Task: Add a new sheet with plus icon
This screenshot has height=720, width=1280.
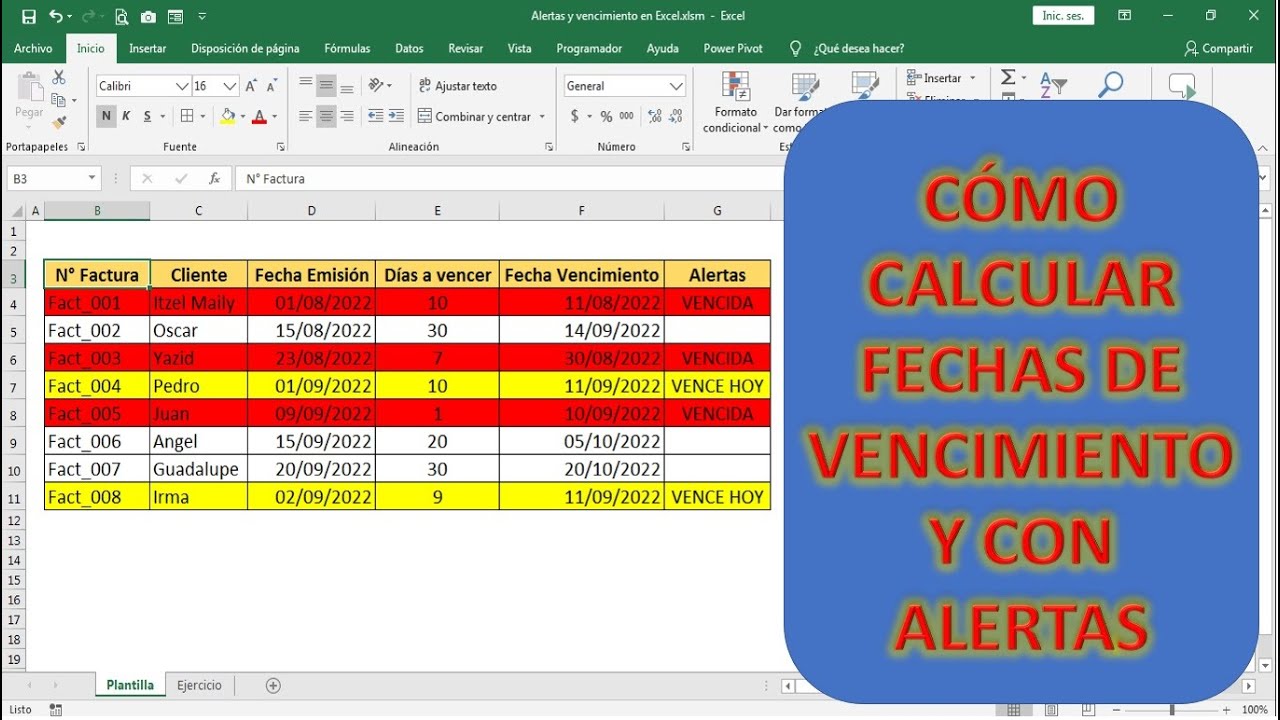Action: point(273,685)
